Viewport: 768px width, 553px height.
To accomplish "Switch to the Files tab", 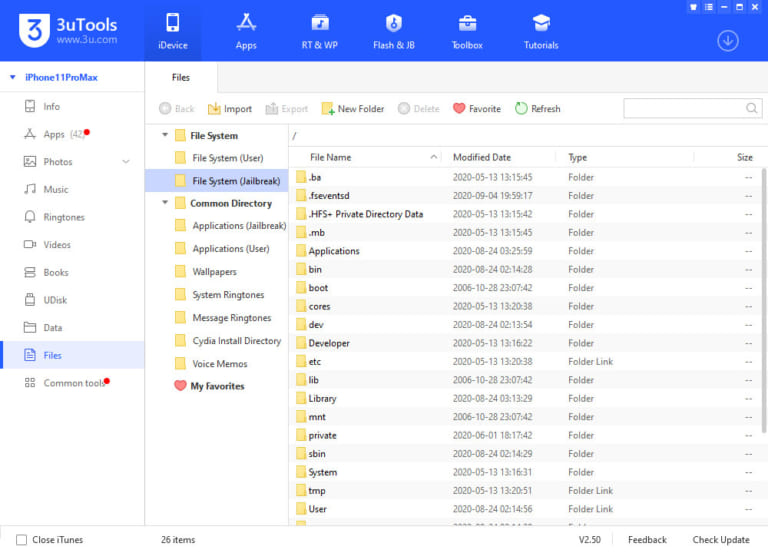I will coord(181,77).
